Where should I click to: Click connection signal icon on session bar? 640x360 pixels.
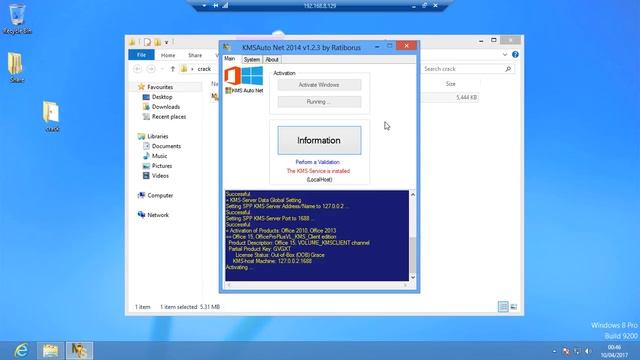click(x=225, y=6)
